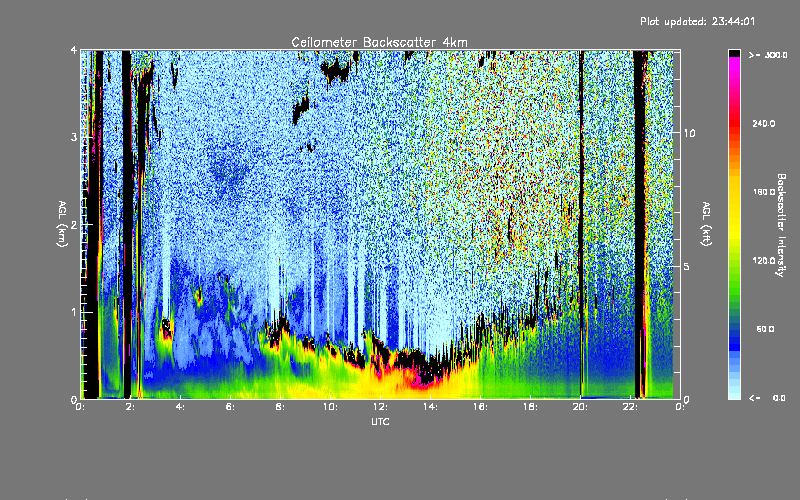Click the '60.0' colorbar value
The height and width of the screenshot is (500, 800).
(x=765, y=329)
